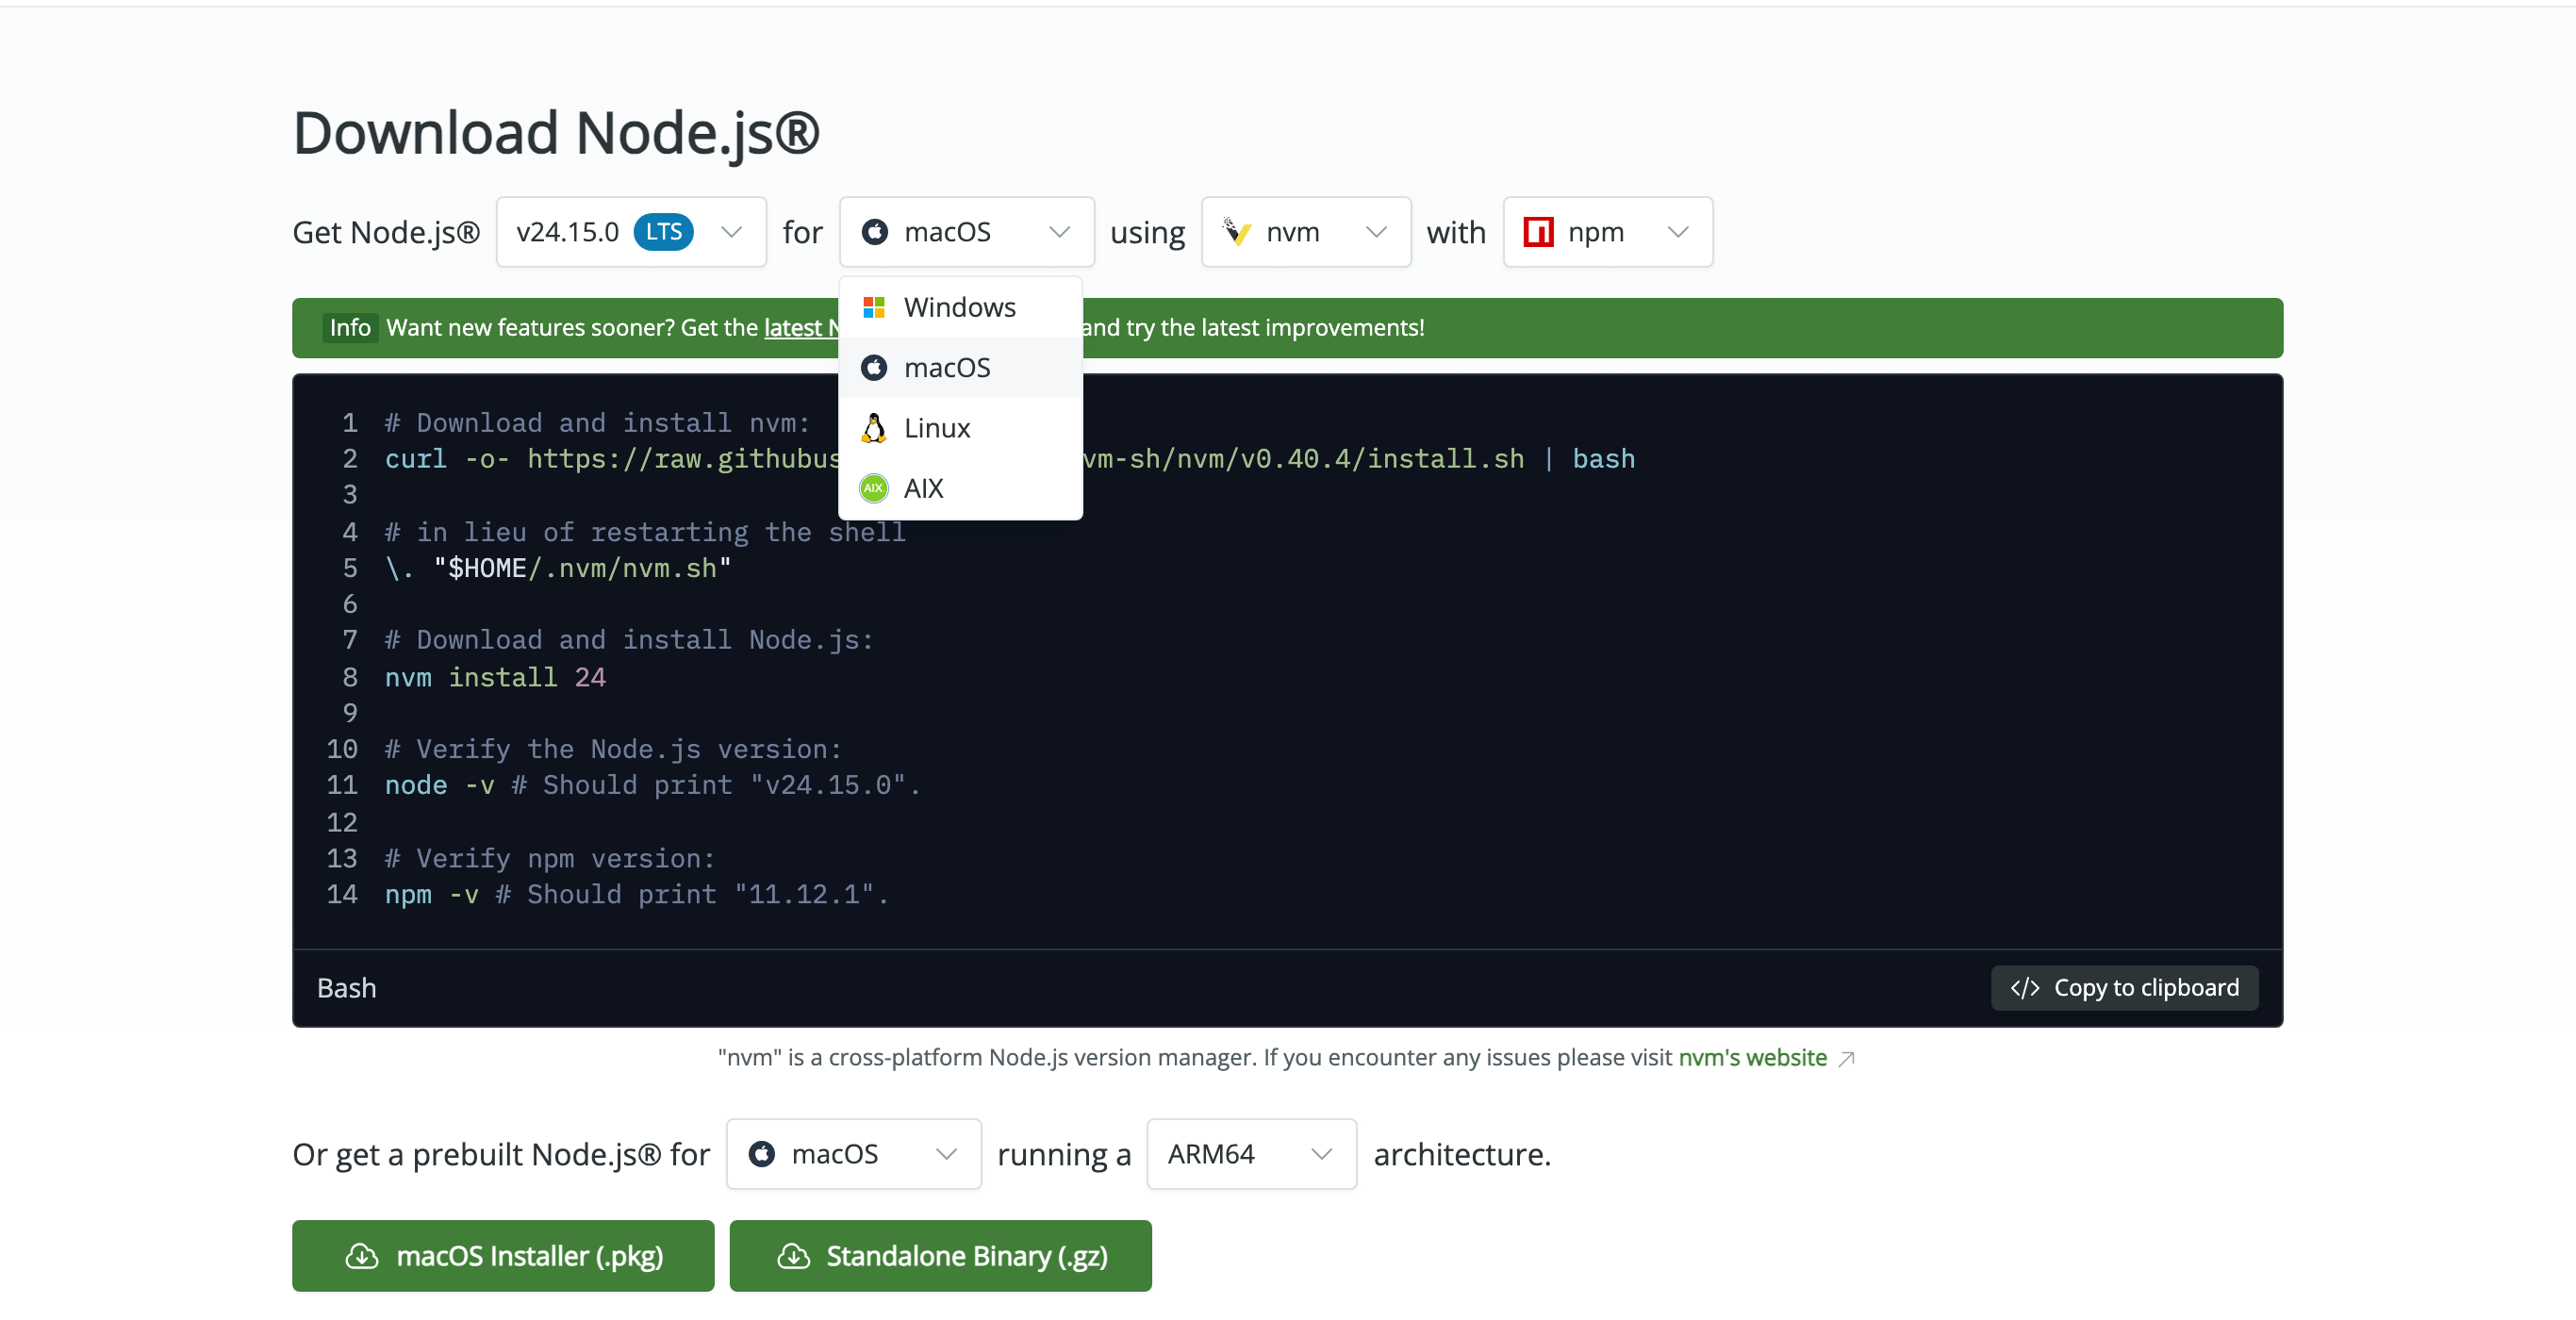2576x1320 pixels.
Task: Visit the nvm's website link
Action: (x=1752, y=1058)
